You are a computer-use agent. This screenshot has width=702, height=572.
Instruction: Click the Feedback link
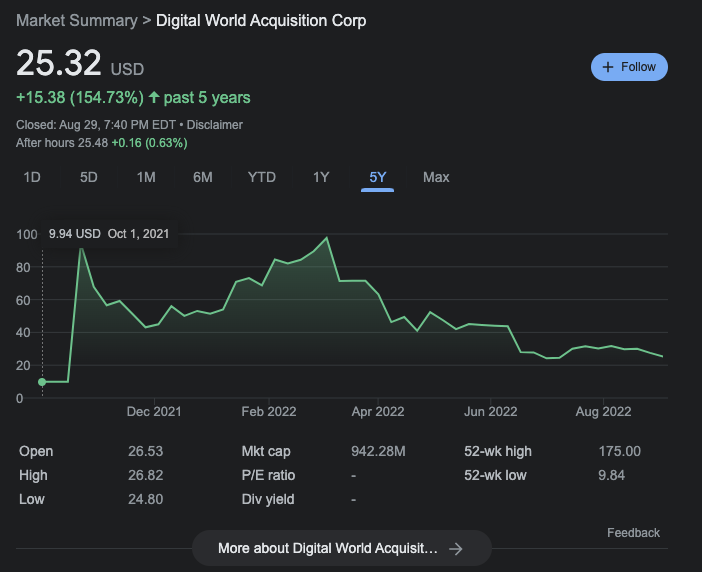tap(633, 533)
